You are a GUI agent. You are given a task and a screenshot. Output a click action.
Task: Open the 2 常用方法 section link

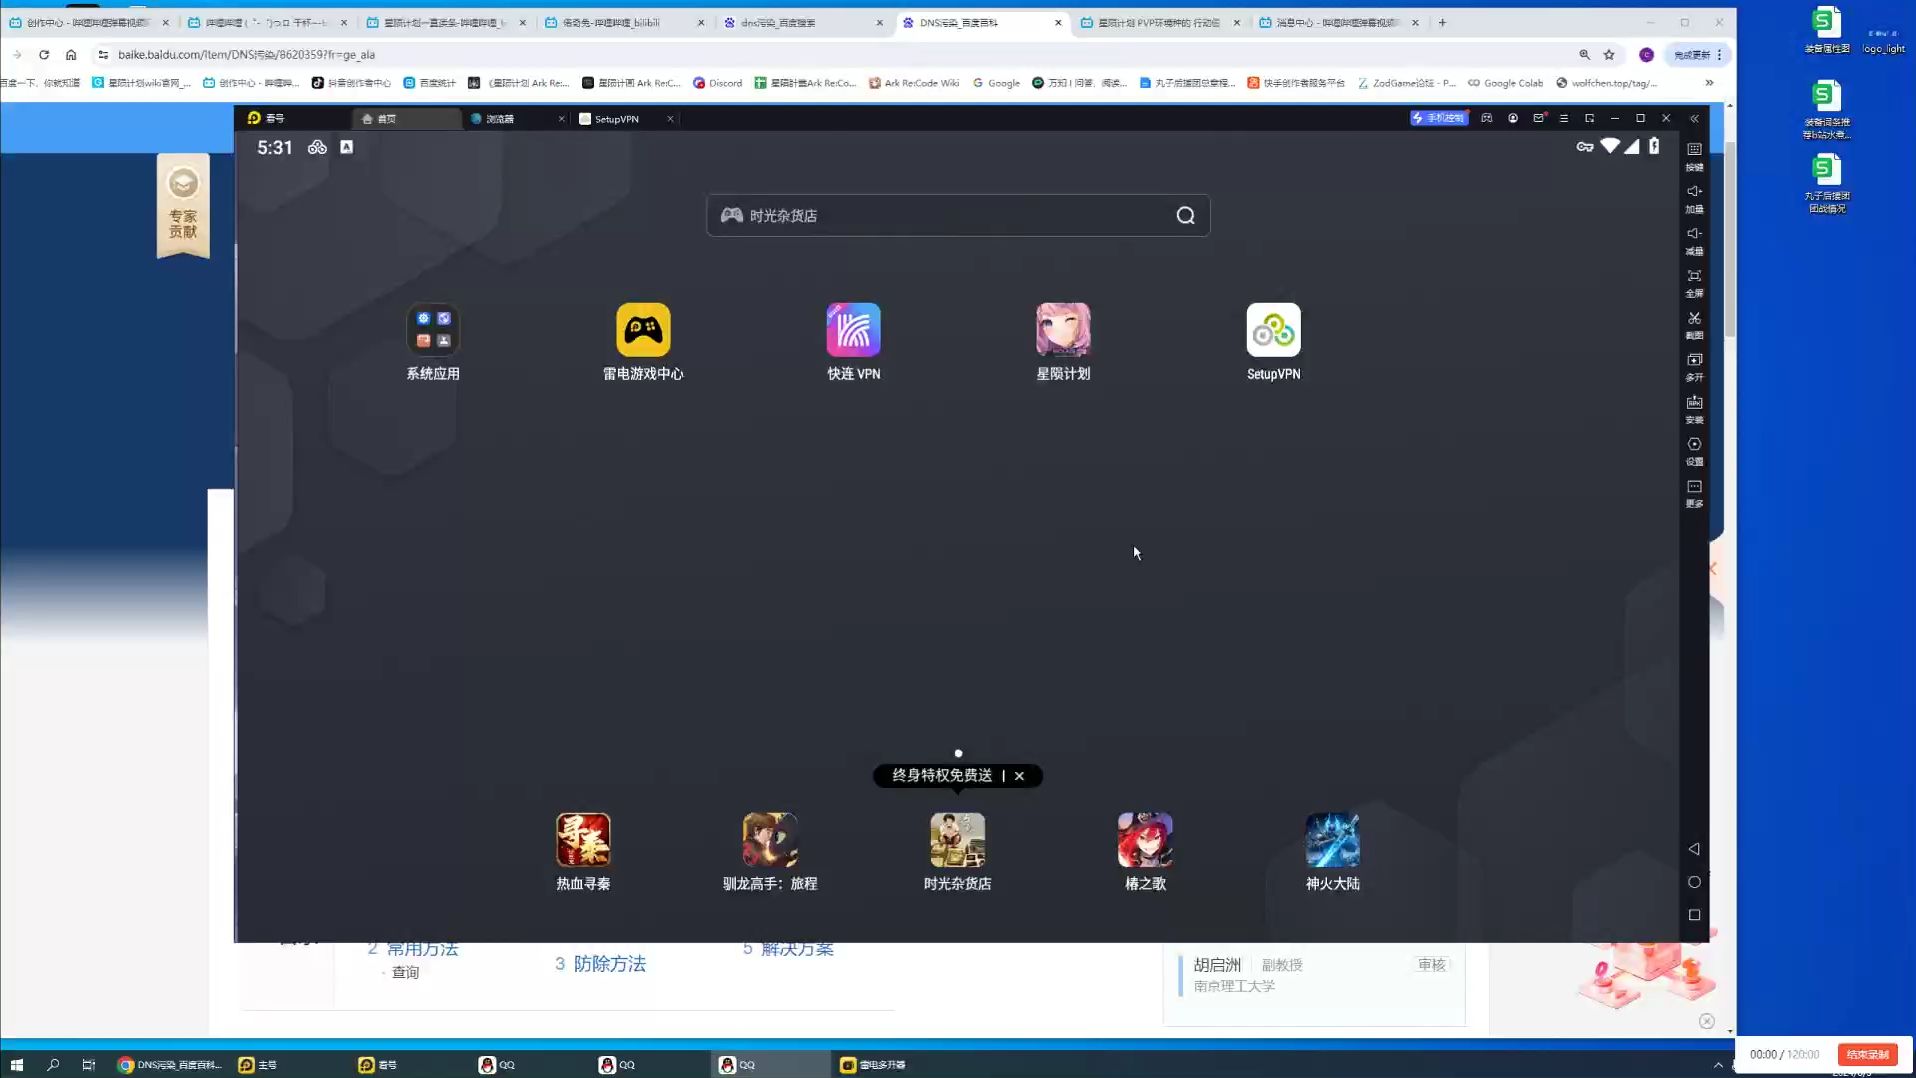(412, 949)
